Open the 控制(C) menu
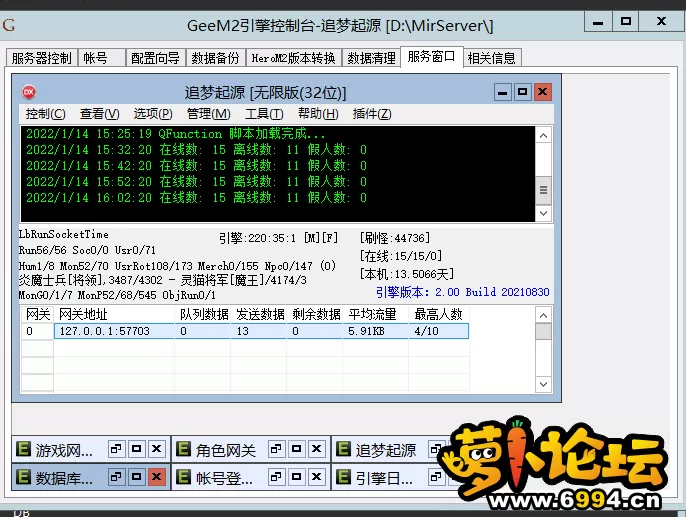The image size is (686, 517). tap(46, 114)
